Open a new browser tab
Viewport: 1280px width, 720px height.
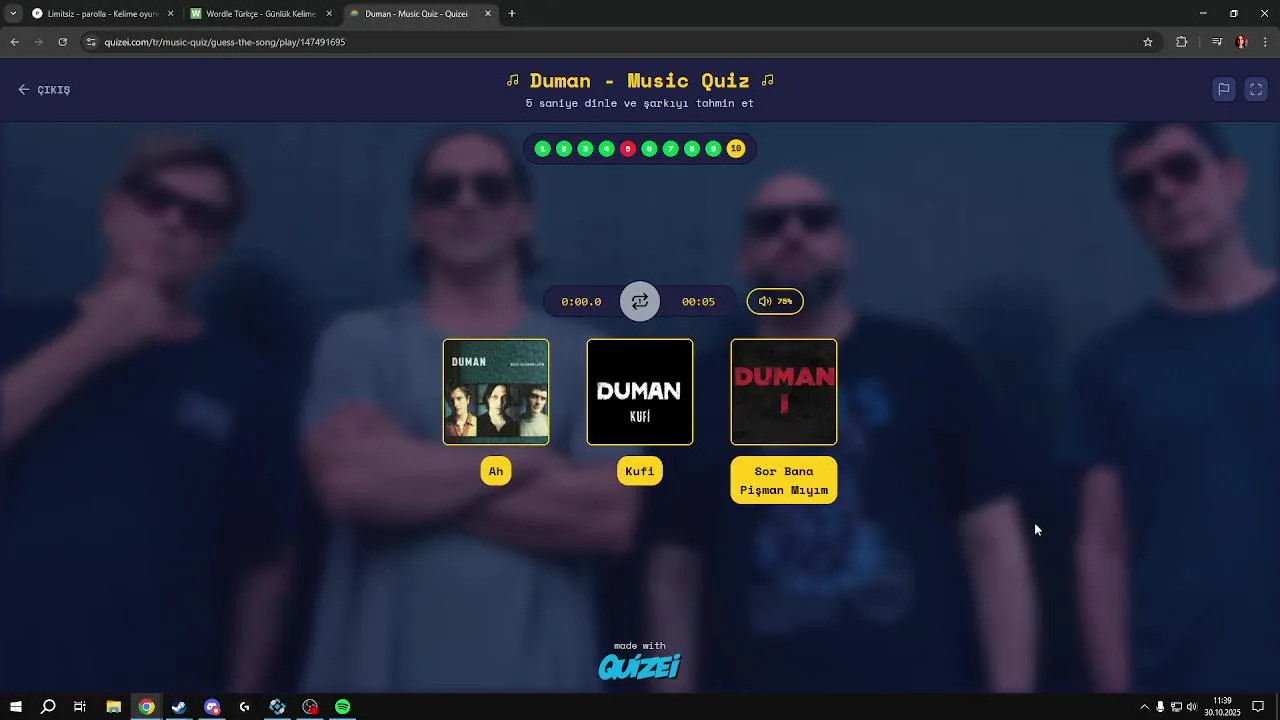(x=512, y=14)
